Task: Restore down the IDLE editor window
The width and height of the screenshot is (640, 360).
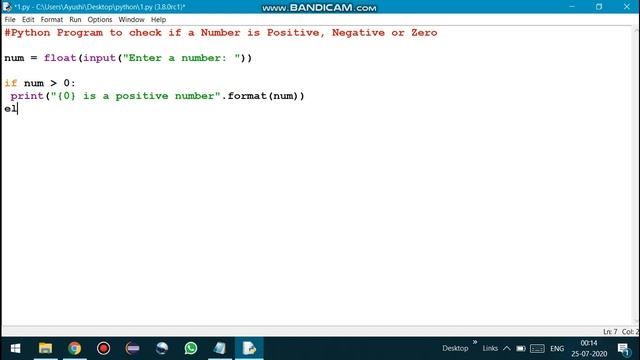Action: click(x=599, y=7)
